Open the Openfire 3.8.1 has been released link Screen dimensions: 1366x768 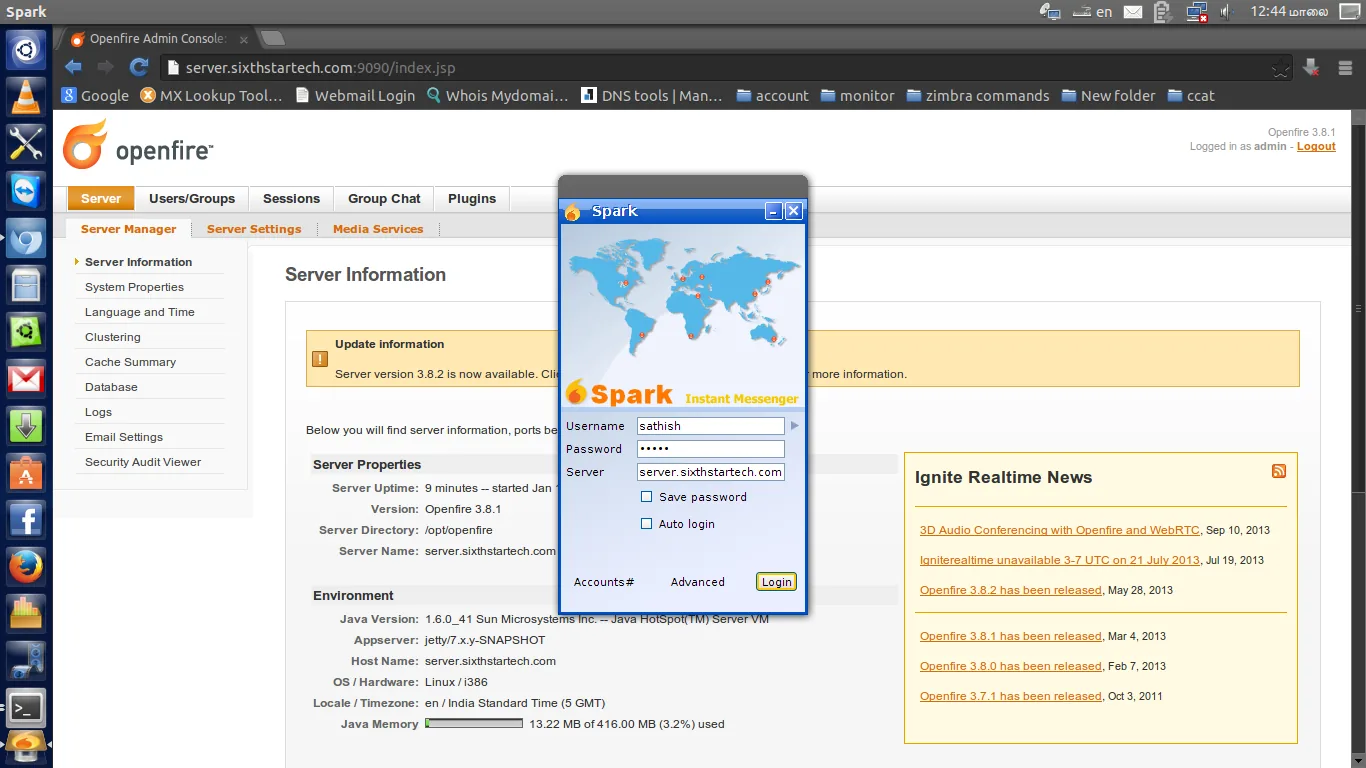(1011, 636)
